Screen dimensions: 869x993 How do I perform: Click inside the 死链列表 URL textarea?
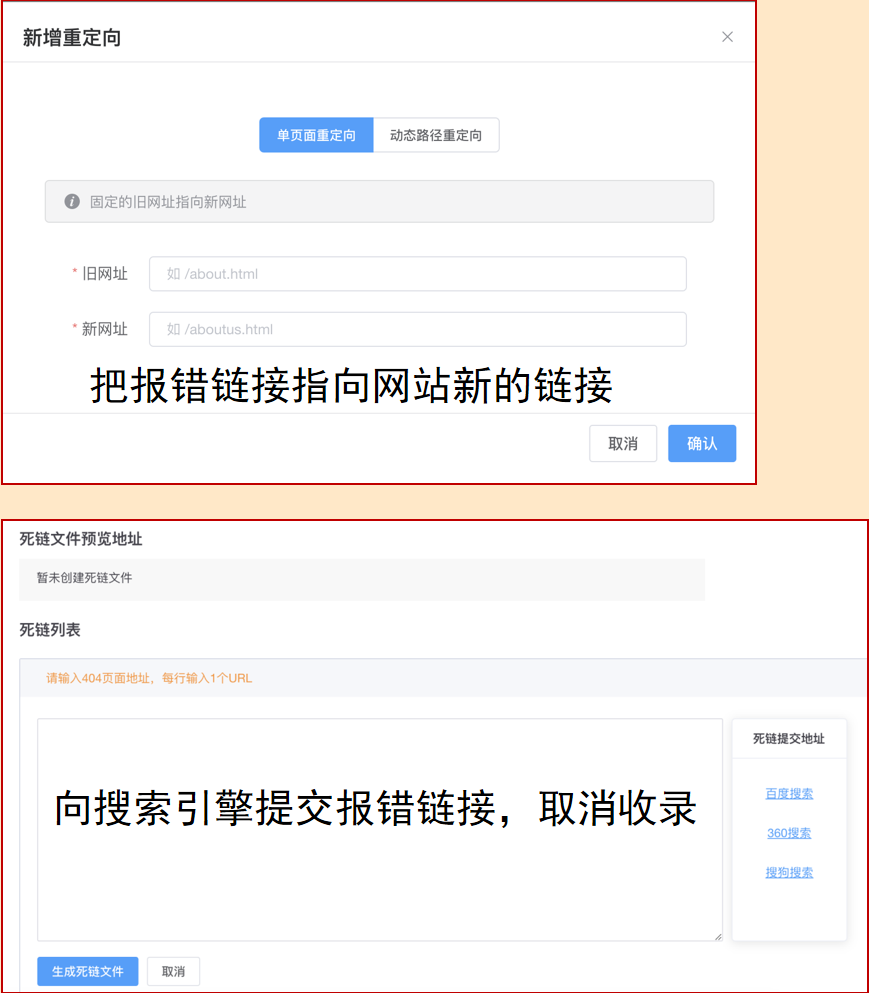pyautogui.click(x=379, y=830)
